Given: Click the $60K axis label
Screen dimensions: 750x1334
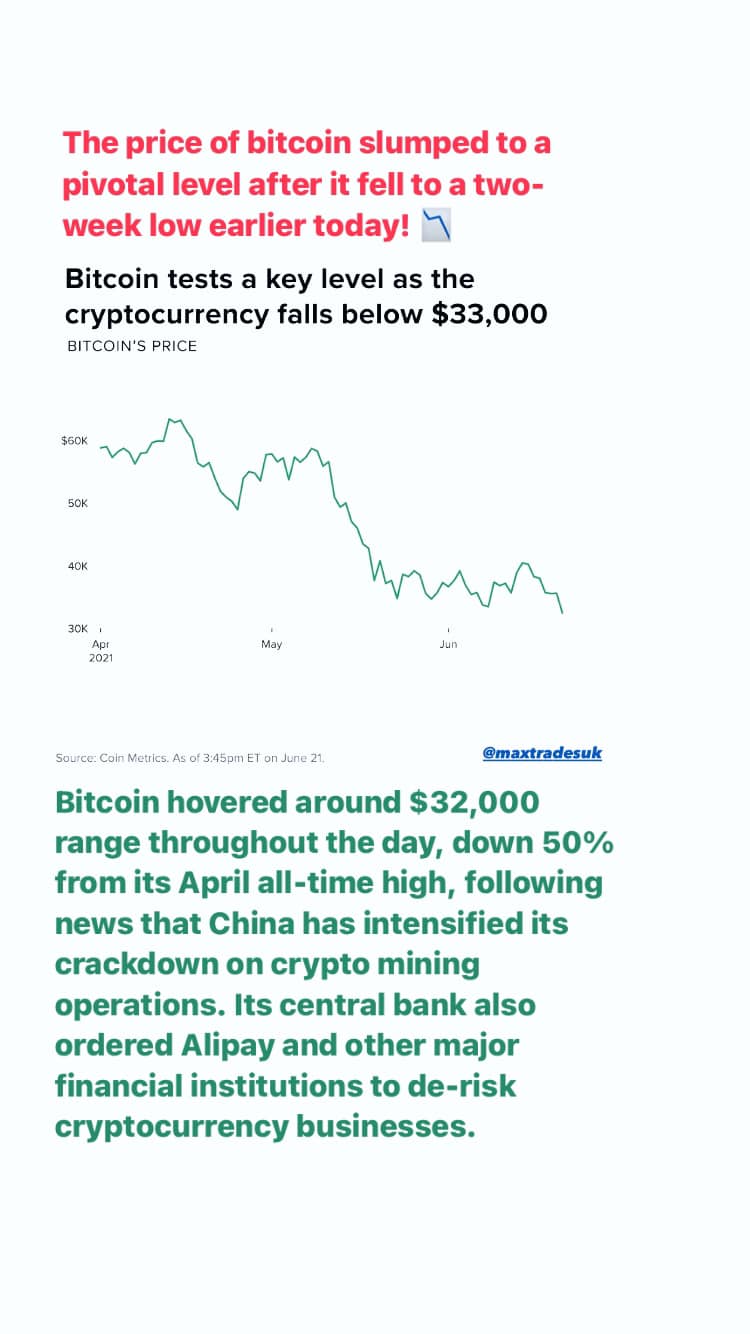Looking at the screenshot, I should pos(75,440).
